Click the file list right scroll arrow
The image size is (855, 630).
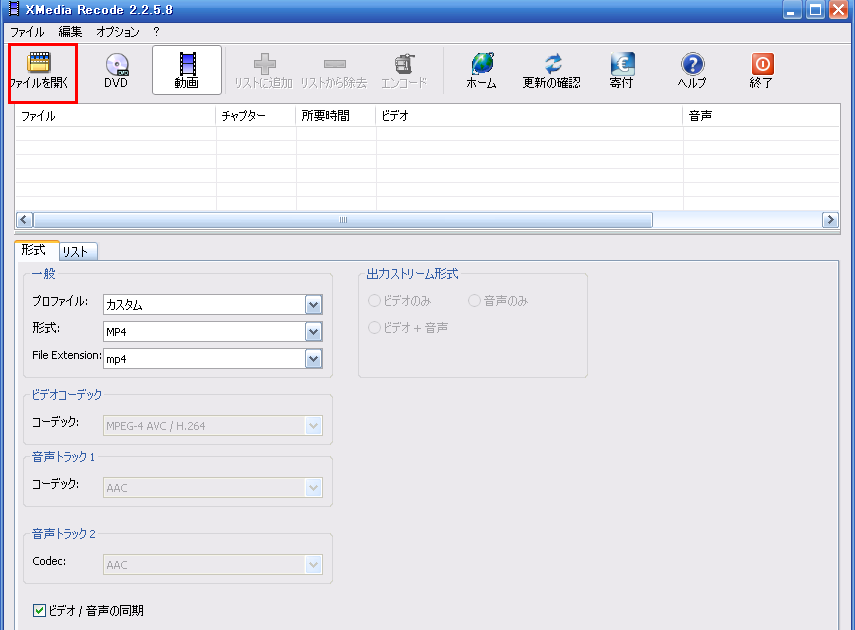point(830,220)
